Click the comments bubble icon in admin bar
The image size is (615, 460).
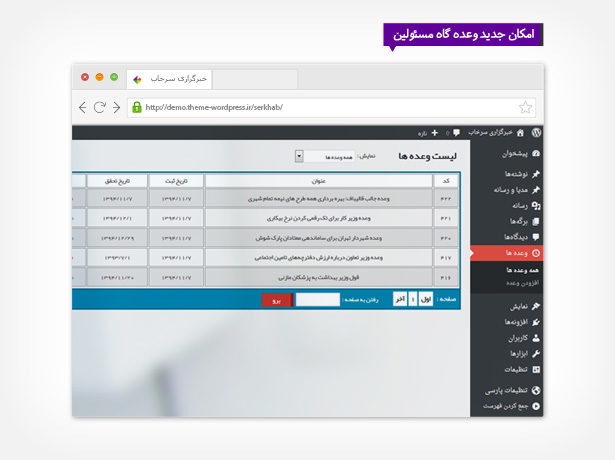tap(456, 132)
